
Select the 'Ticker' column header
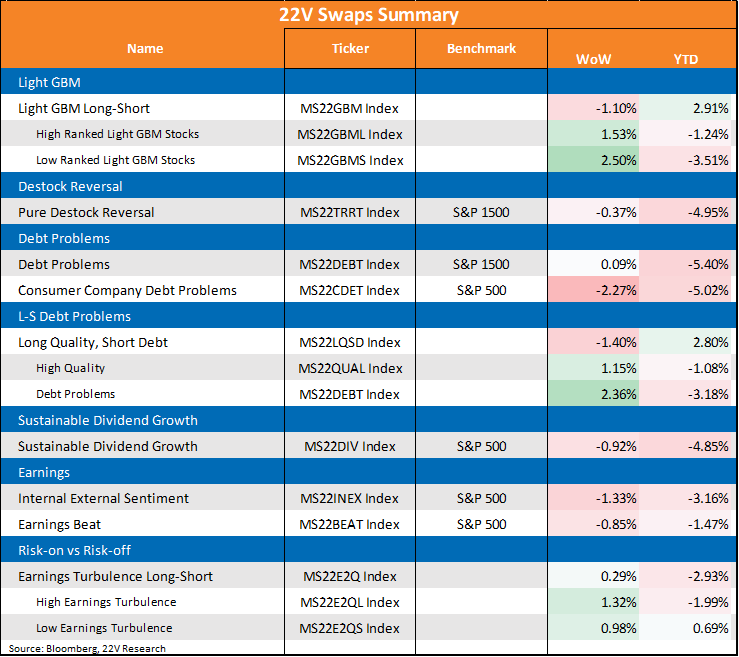[350, 49]
